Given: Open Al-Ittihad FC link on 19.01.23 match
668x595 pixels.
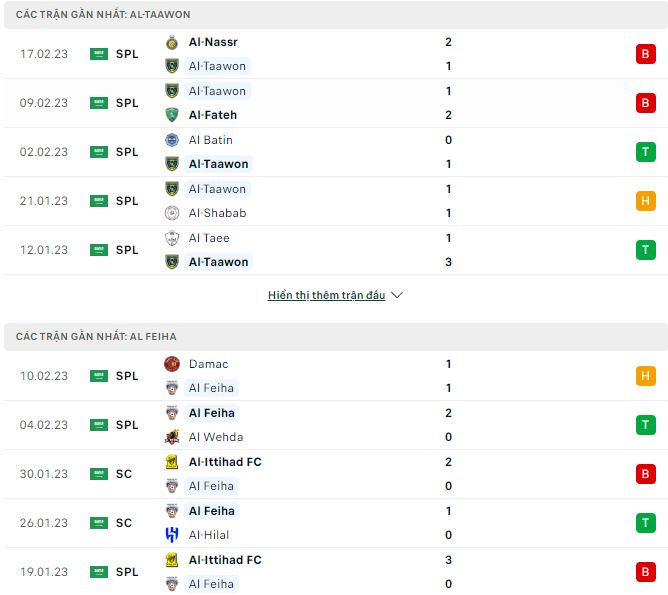Looking at the screenshot, I should pyautogui.click(x=225, y=560).
